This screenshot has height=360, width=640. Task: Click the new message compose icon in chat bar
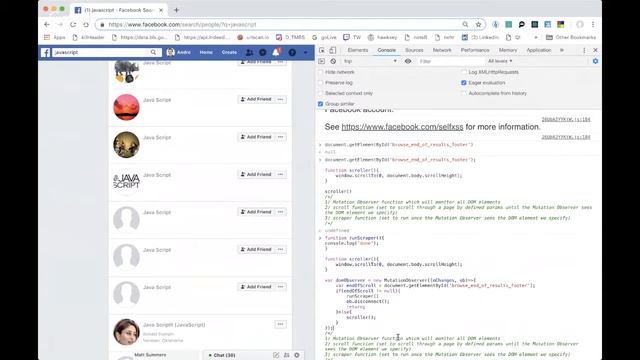[276, 355]
